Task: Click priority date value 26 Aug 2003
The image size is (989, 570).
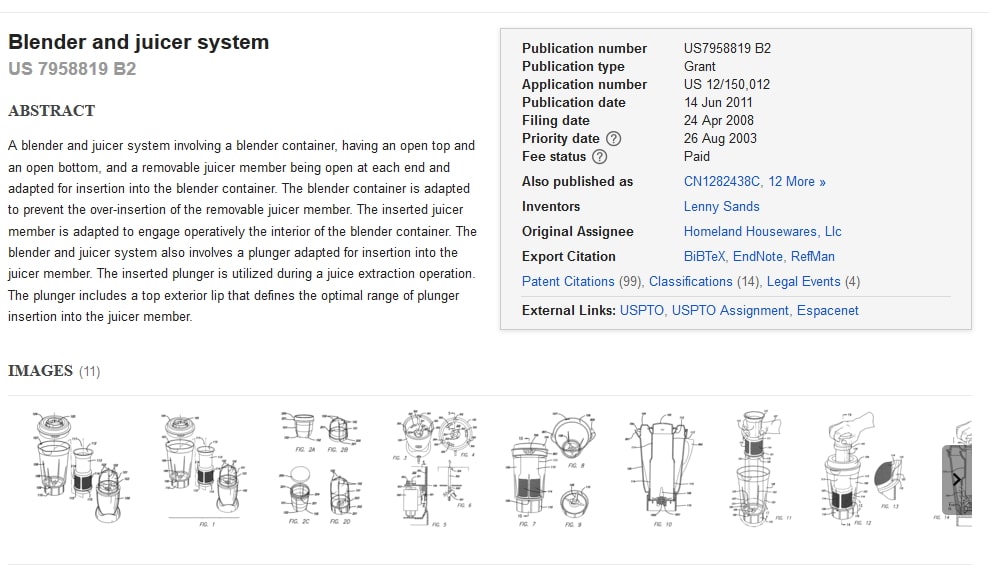Action: (720, 139)
